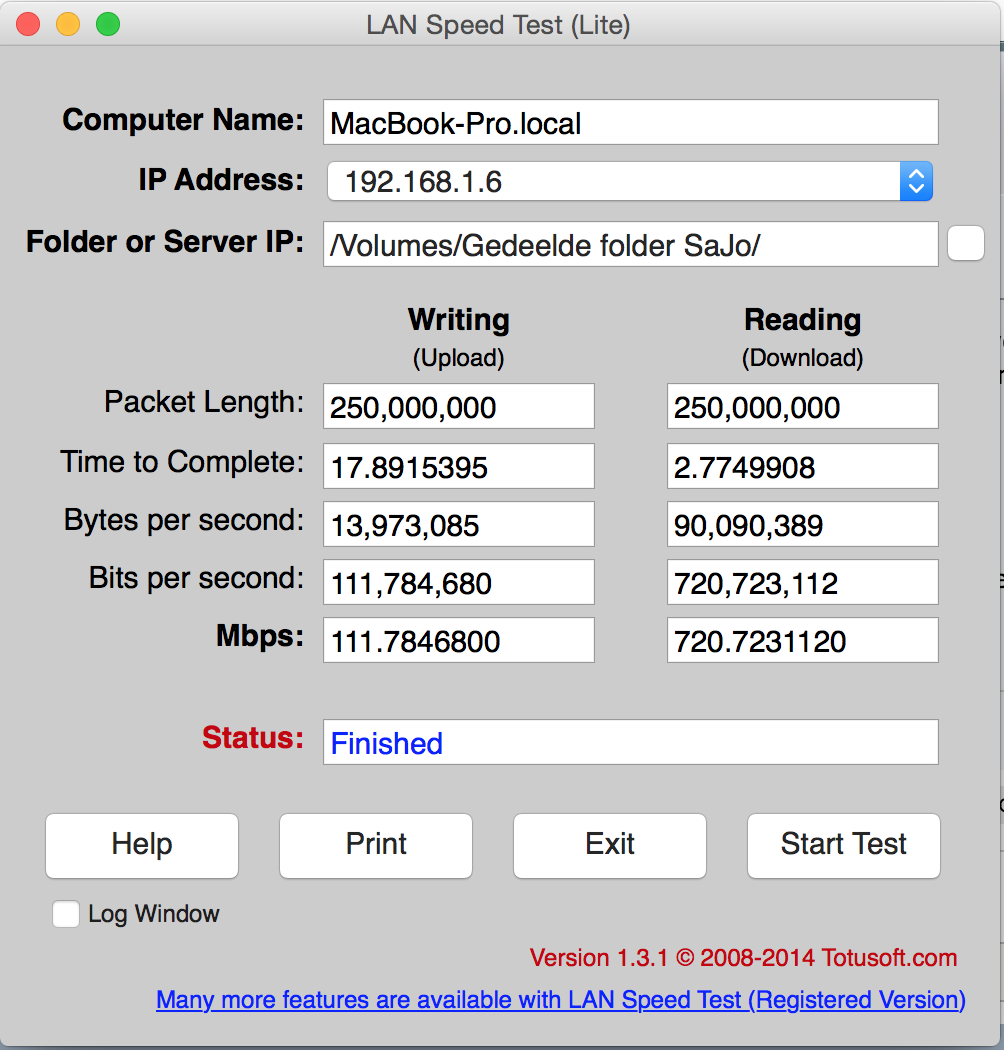
Task: Click the Writing Time to Complete field
Action: [x=458, y=467]
